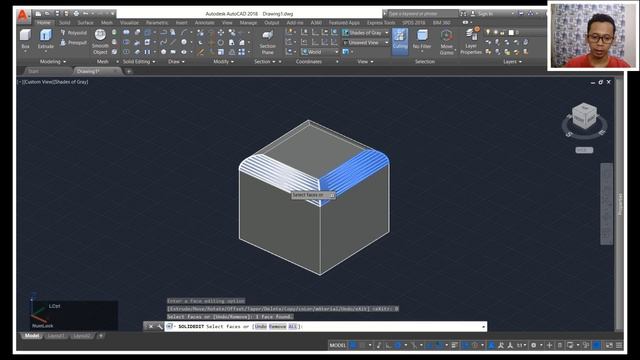Click the viewport controls label
640x360 pixels.
point(19,82)
